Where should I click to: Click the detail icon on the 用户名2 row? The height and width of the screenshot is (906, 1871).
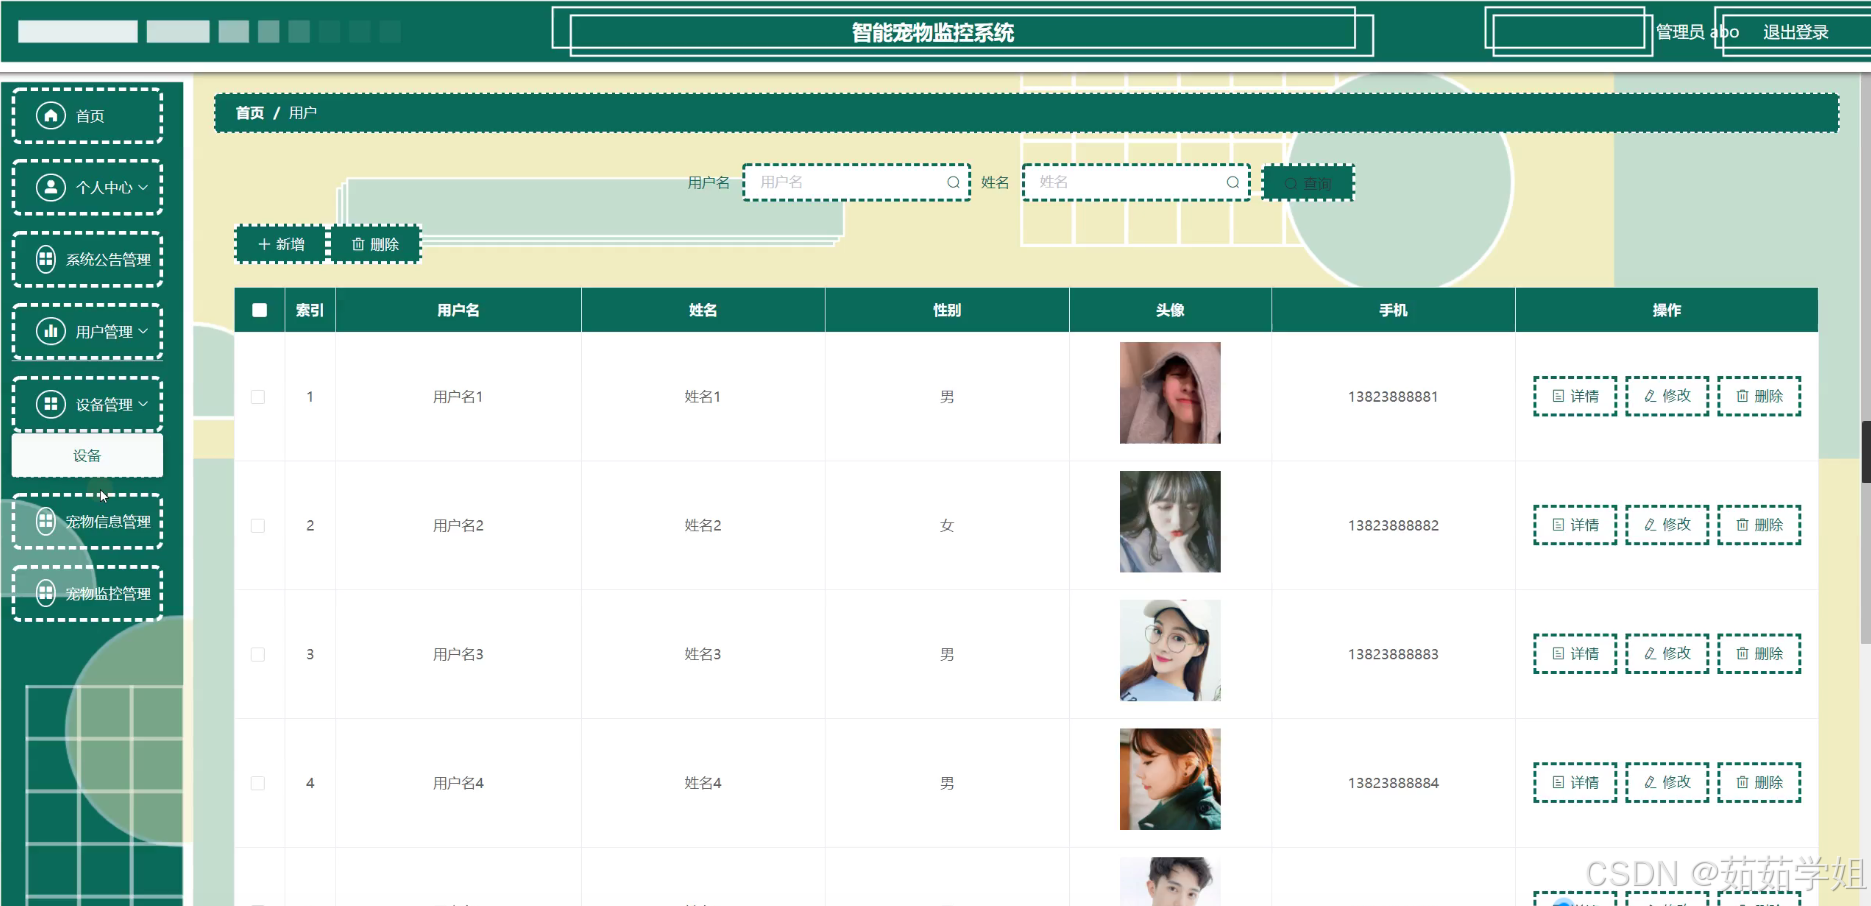pyautogui.click(x=1558, y=525)
